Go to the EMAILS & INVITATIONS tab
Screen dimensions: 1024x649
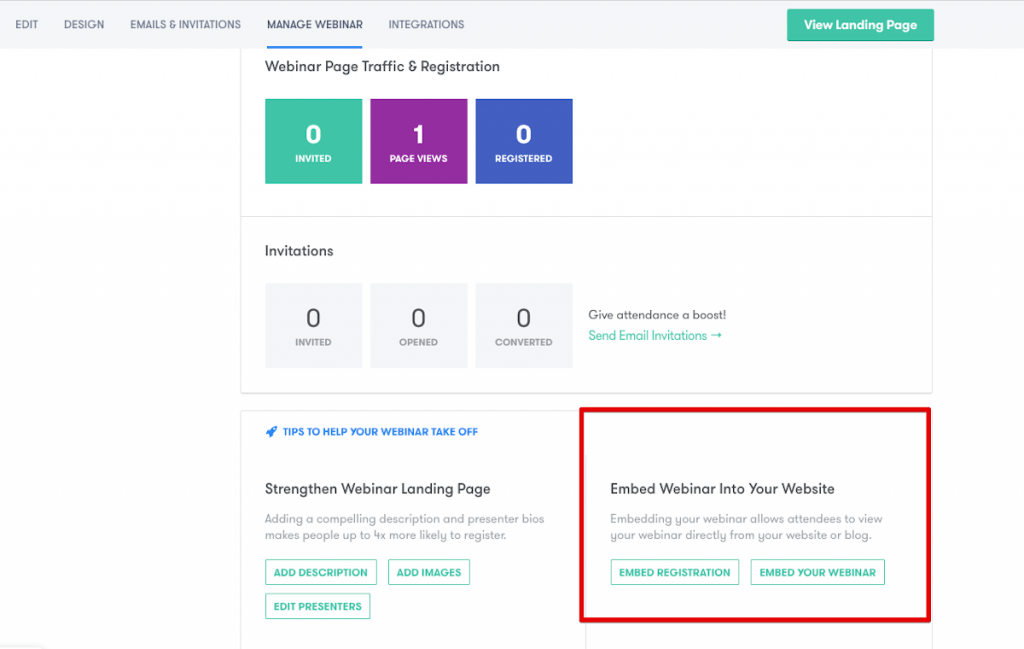click(184, 24)
